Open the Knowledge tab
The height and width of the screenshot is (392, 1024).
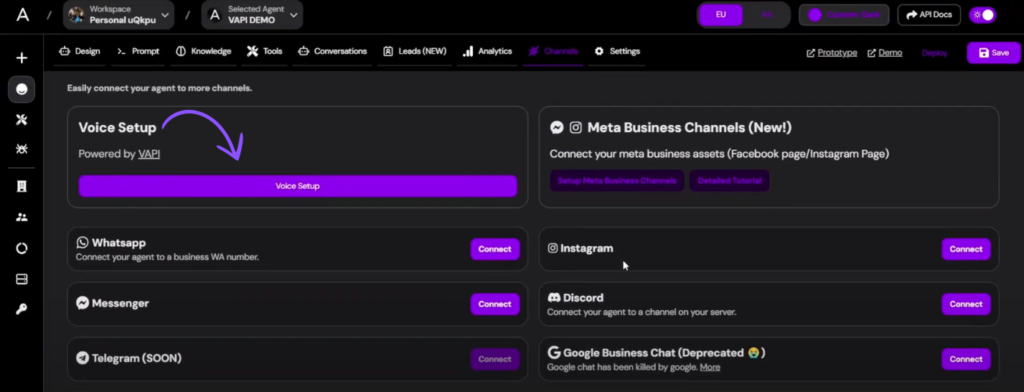pos(203,51)
